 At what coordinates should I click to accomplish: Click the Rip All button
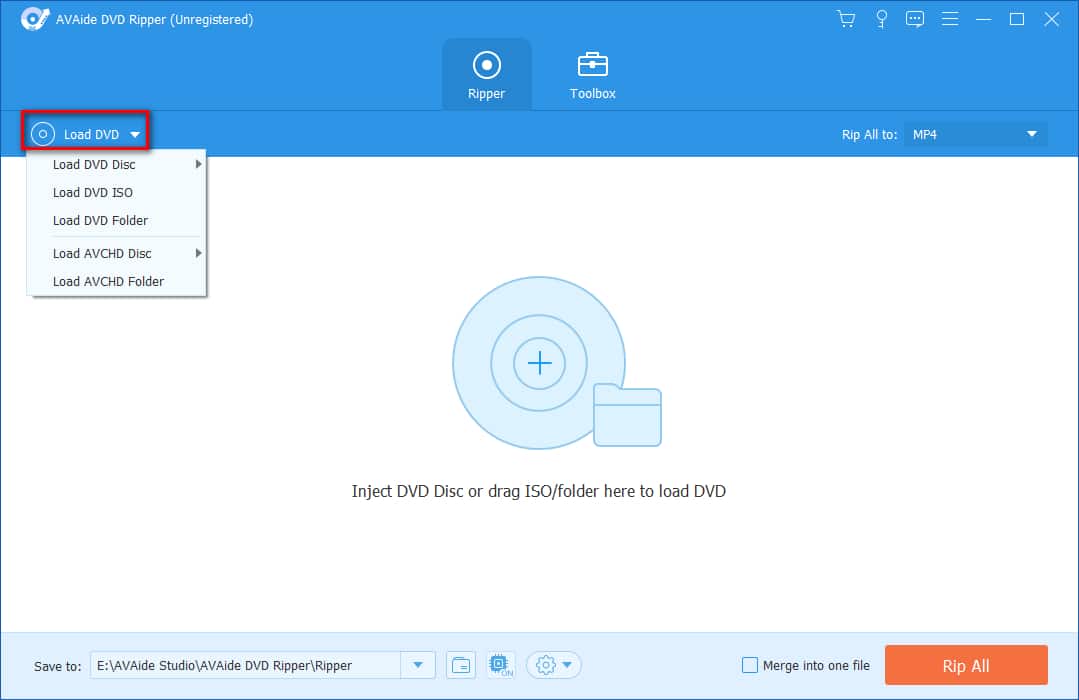coord(966,665)
